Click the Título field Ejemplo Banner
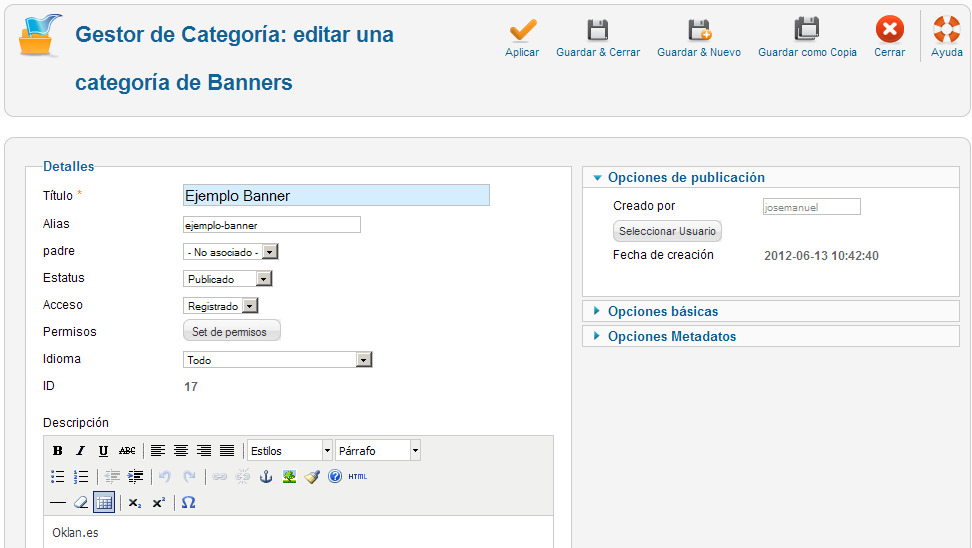Screen dimensions: 972x548 pyautogui.click(x=337, y=195)
